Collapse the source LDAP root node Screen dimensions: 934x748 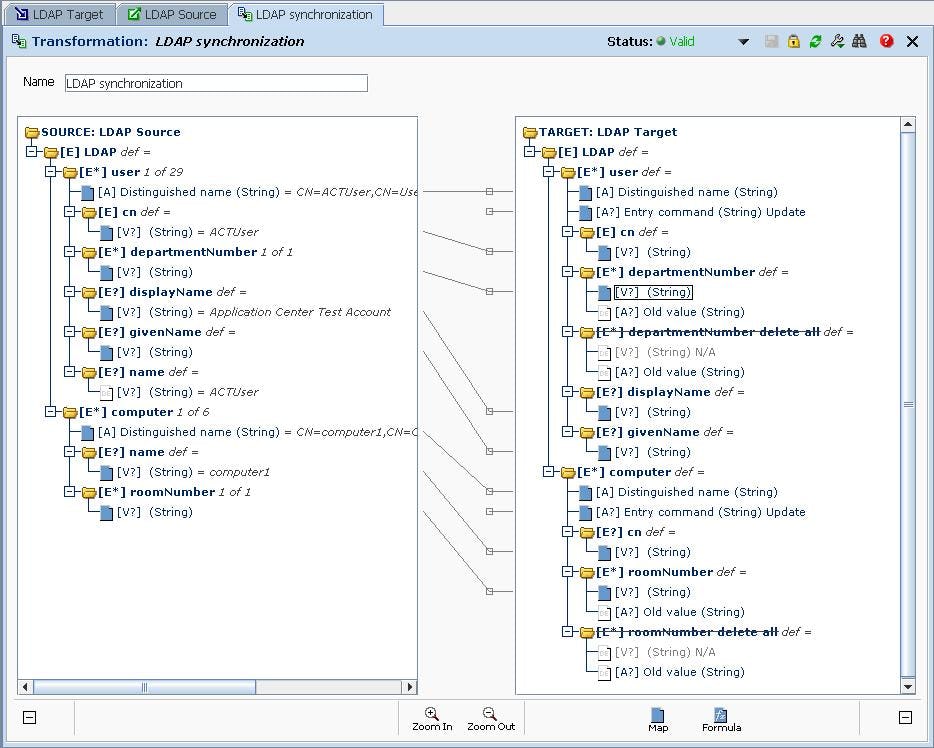[32, 152]
